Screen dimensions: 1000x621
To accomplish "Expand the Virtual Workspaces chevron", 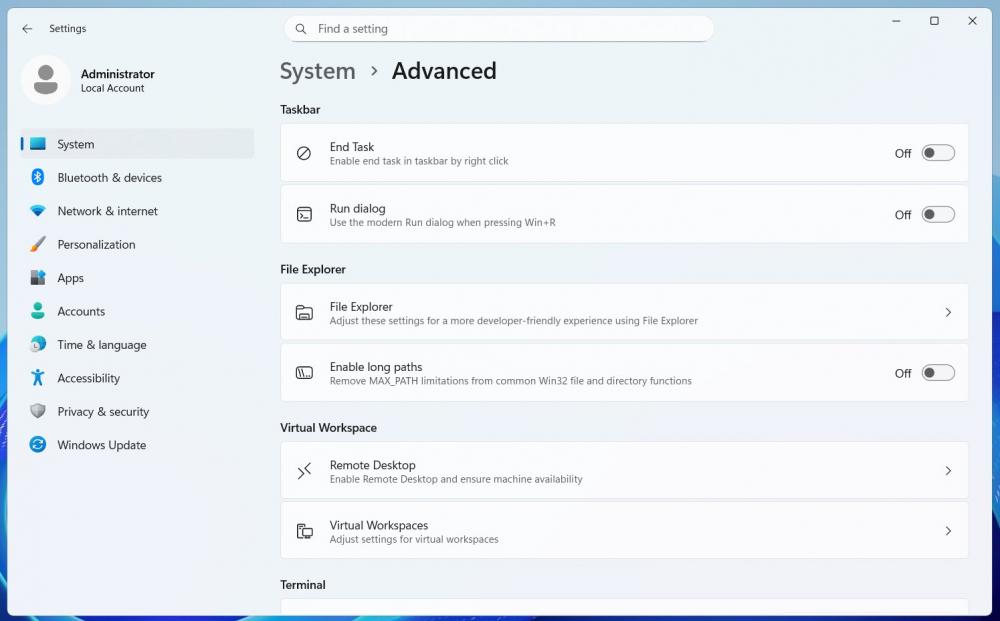I will tap(947, 531).
